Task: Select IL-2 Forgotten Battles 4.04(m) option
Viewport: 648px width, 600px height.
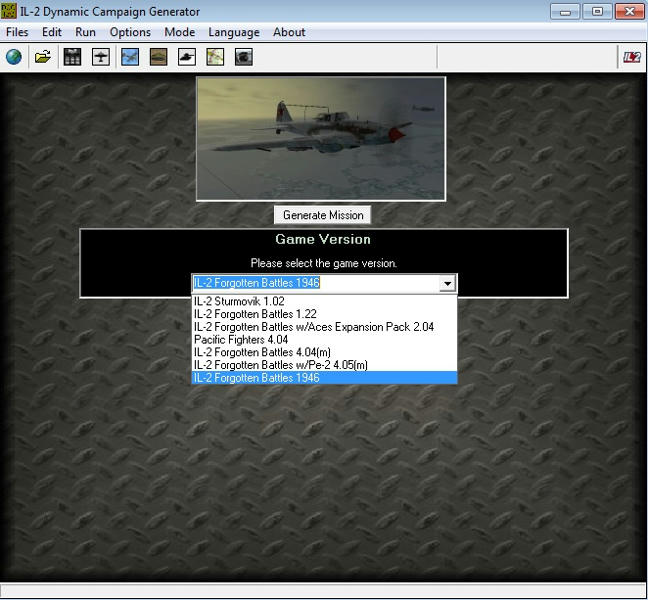Action: 324,352
